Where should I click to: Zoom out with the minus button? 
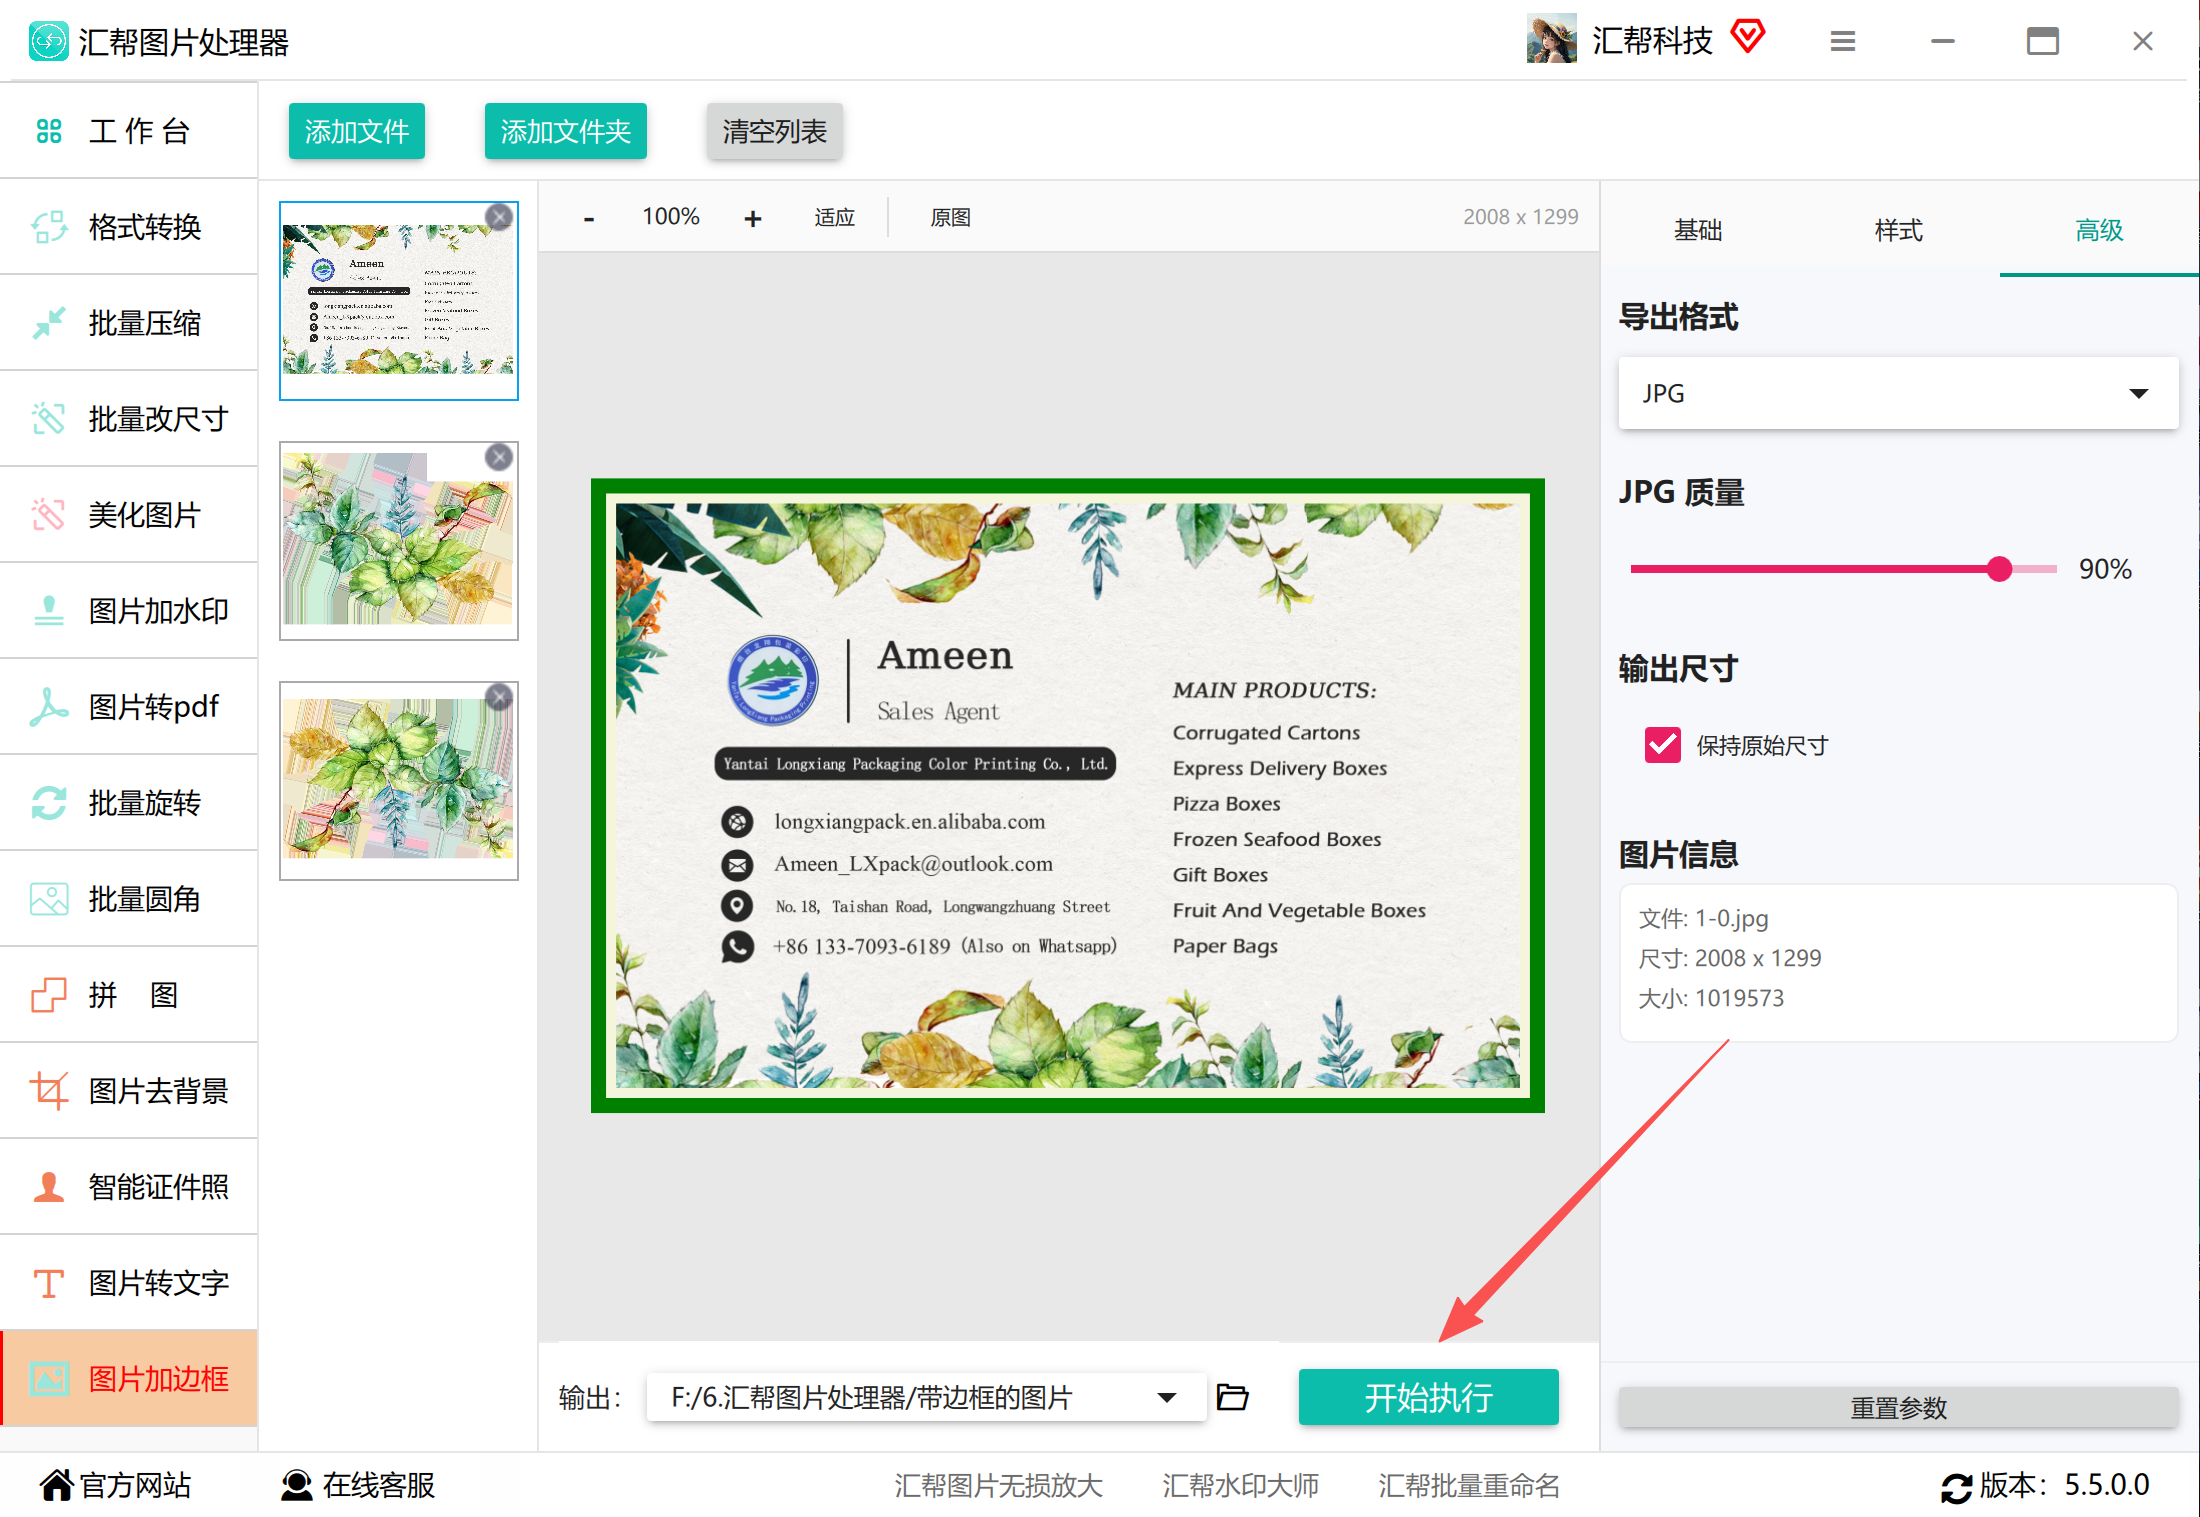(589, 218)
